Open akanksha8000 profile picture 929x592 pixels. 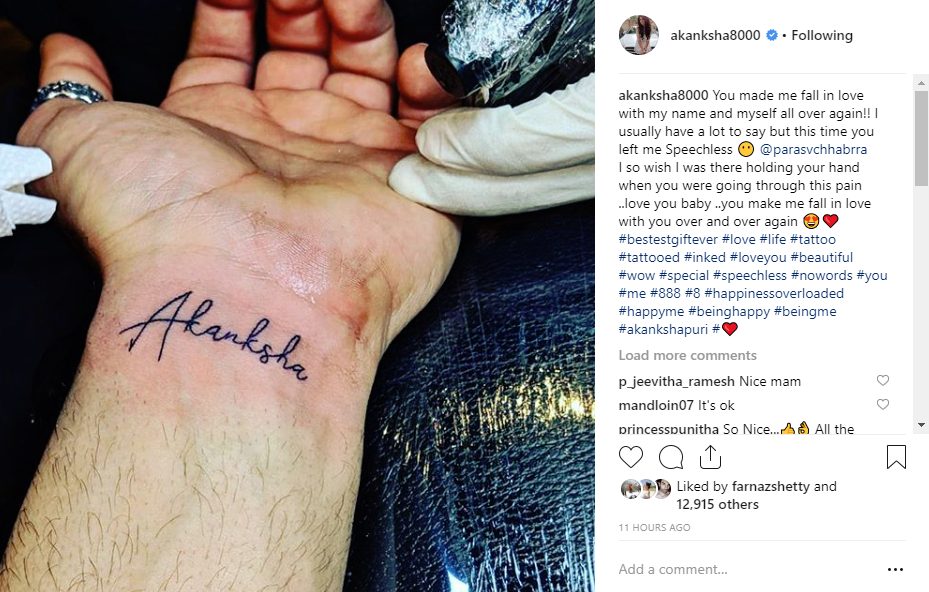click(639, 36)
